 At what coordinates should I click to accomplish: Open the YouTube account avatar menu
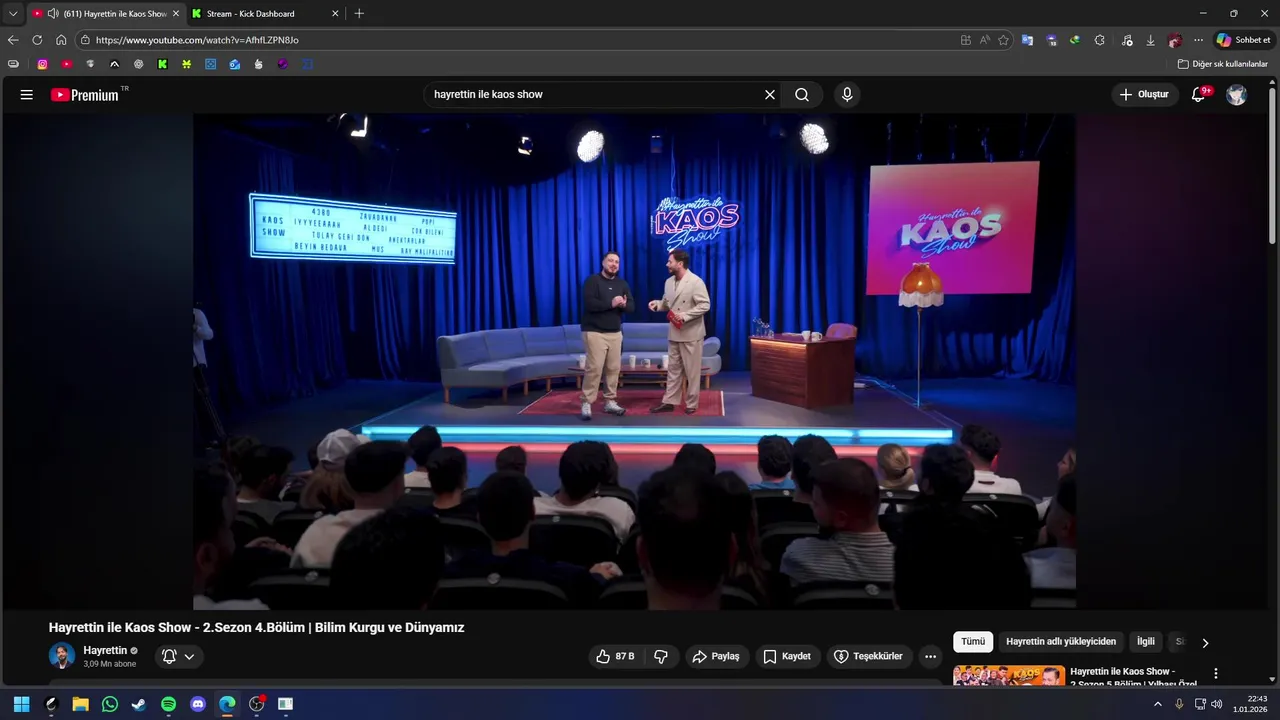click(1237, 95)
